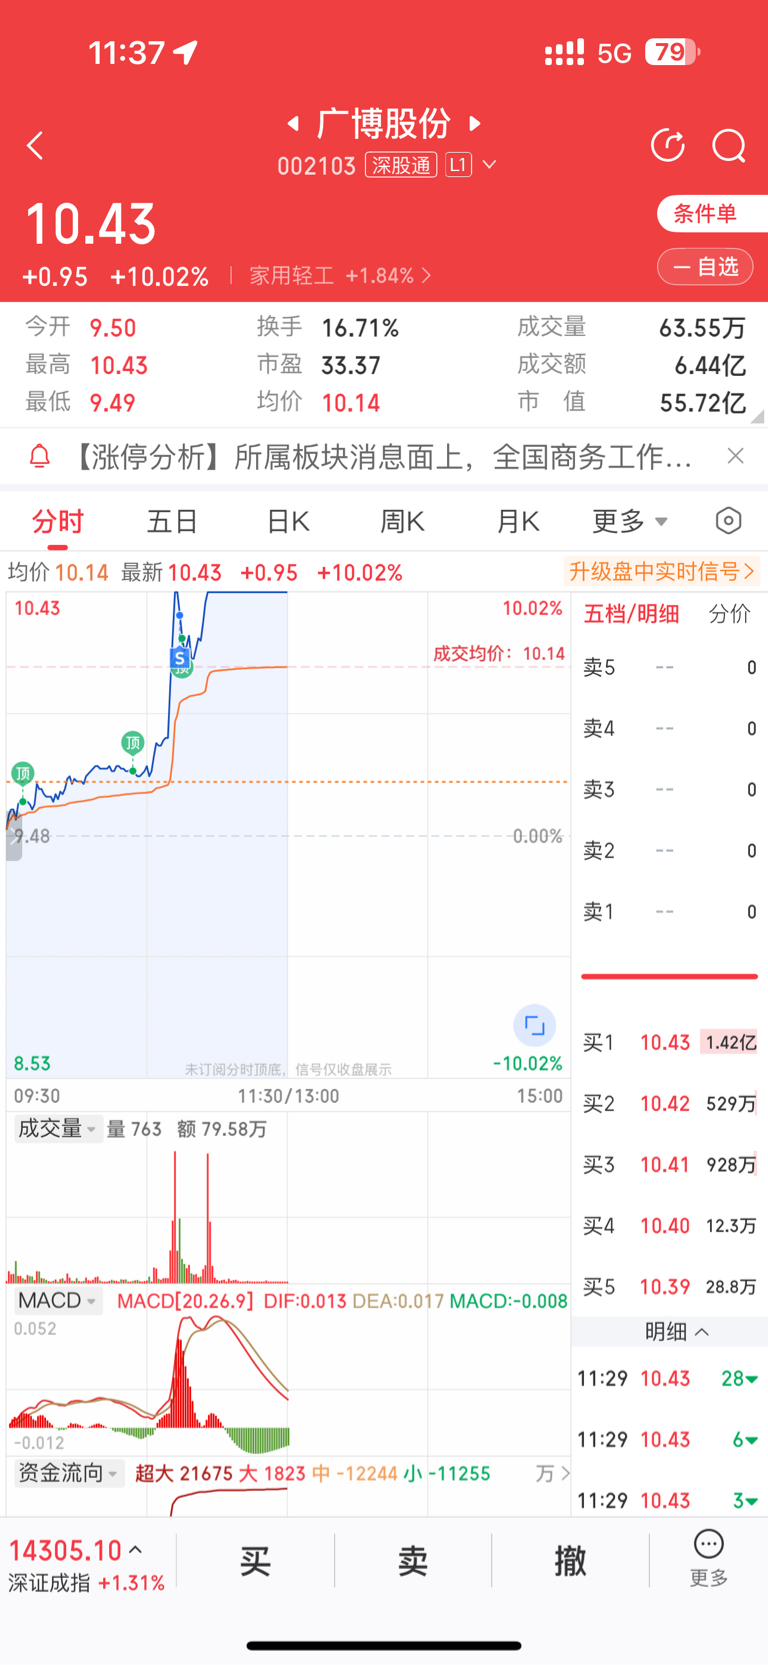Open search with magnifier icon
768x1665 pixels.
(x=729, y=146)
